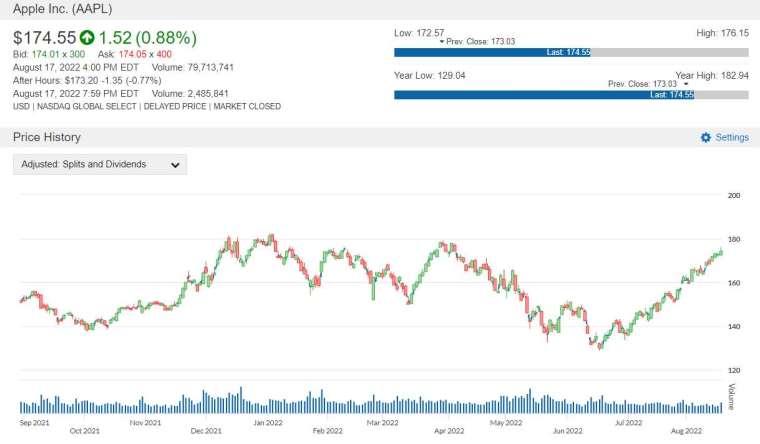Click the day Prev. Close: 173.03 marker

(477, 42)
